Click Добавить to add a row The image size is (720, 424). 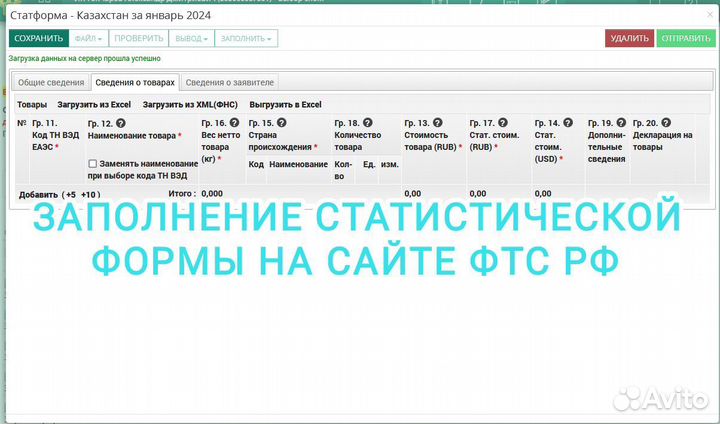(x=38, y=195)
